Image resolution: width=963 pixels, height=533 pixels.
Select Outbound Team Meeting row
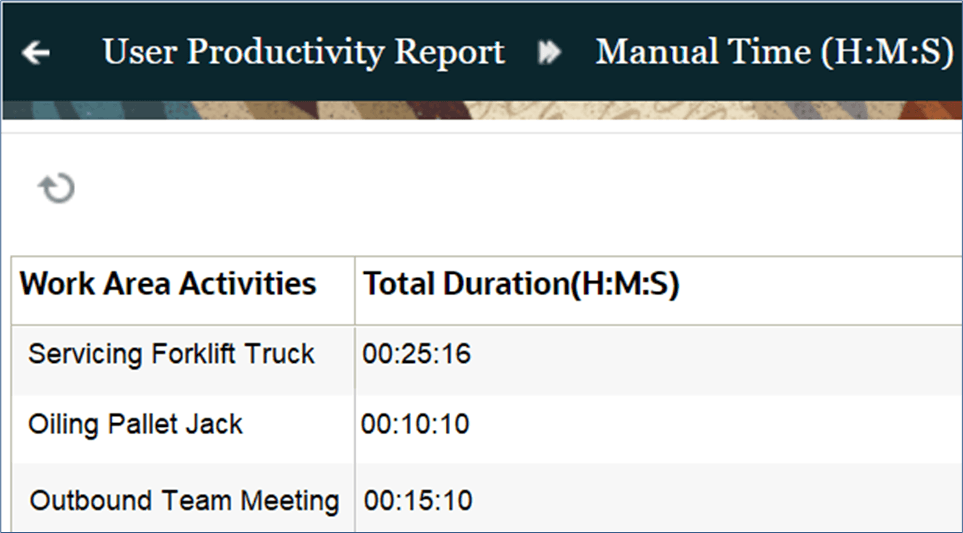(184, 499)
